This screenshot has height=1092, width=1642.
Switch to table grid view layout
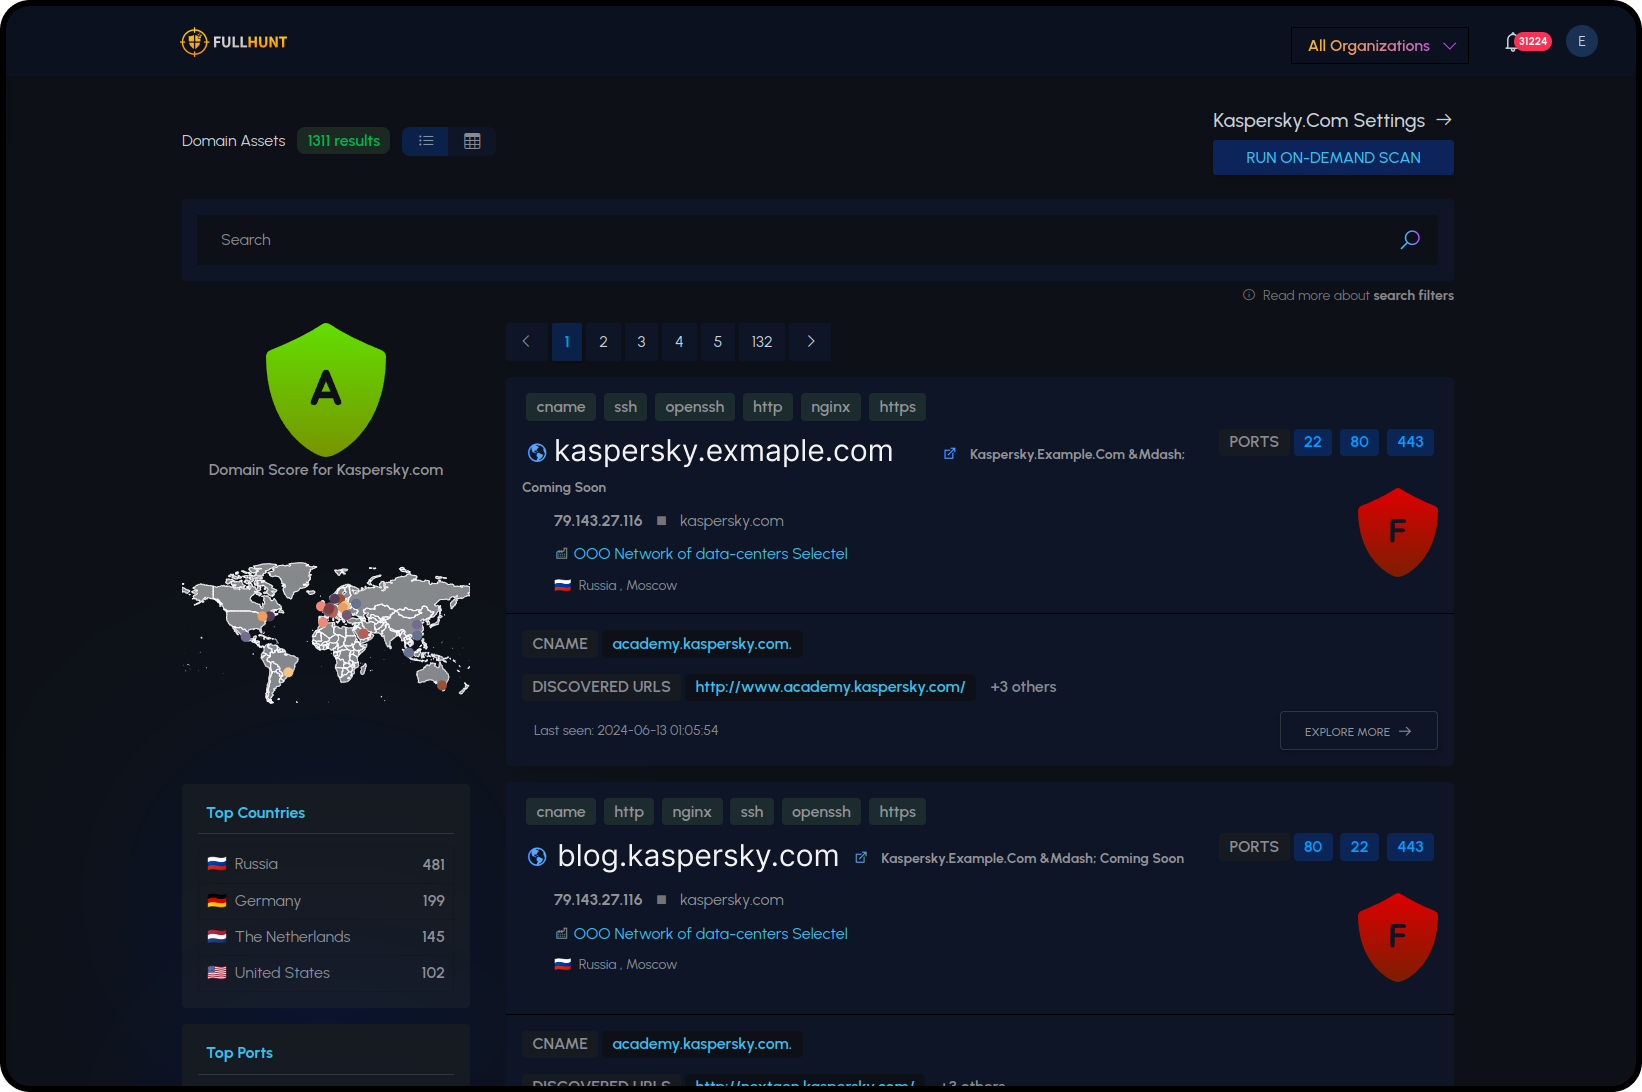tap(472, 141)
